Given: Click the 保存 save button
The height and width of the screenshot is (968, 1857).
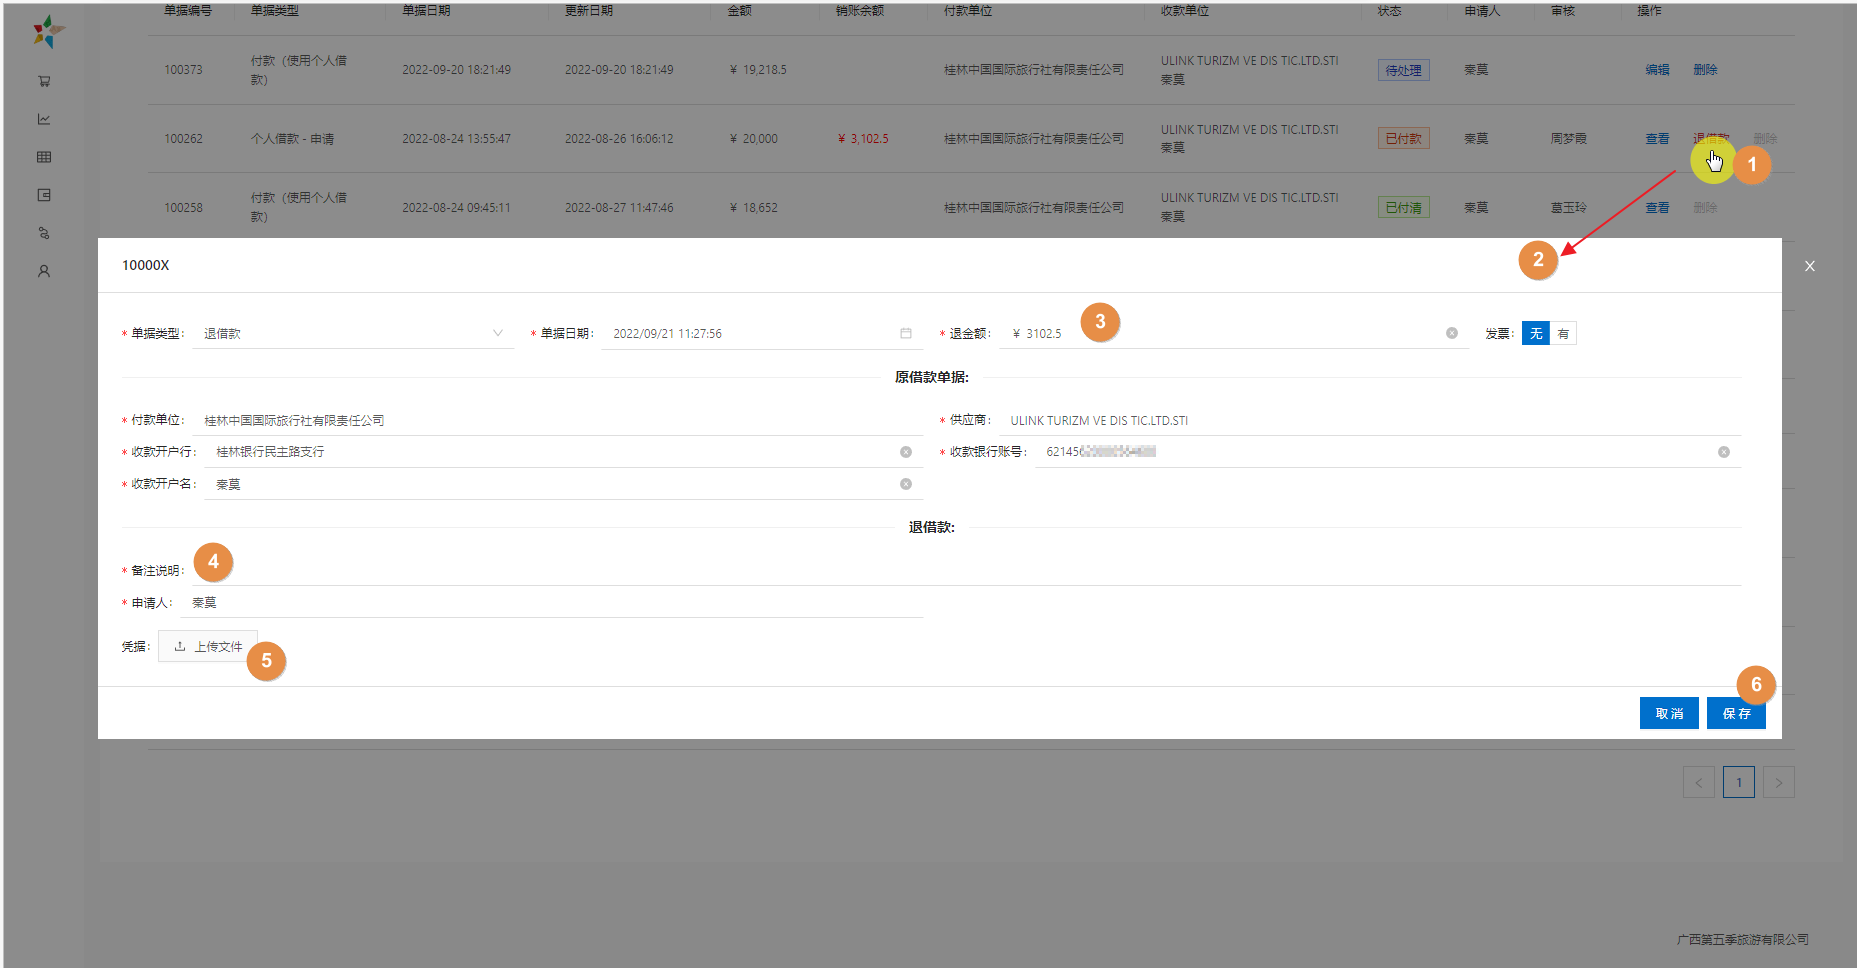Looking at the screenshot, I should click(1735, 713).
